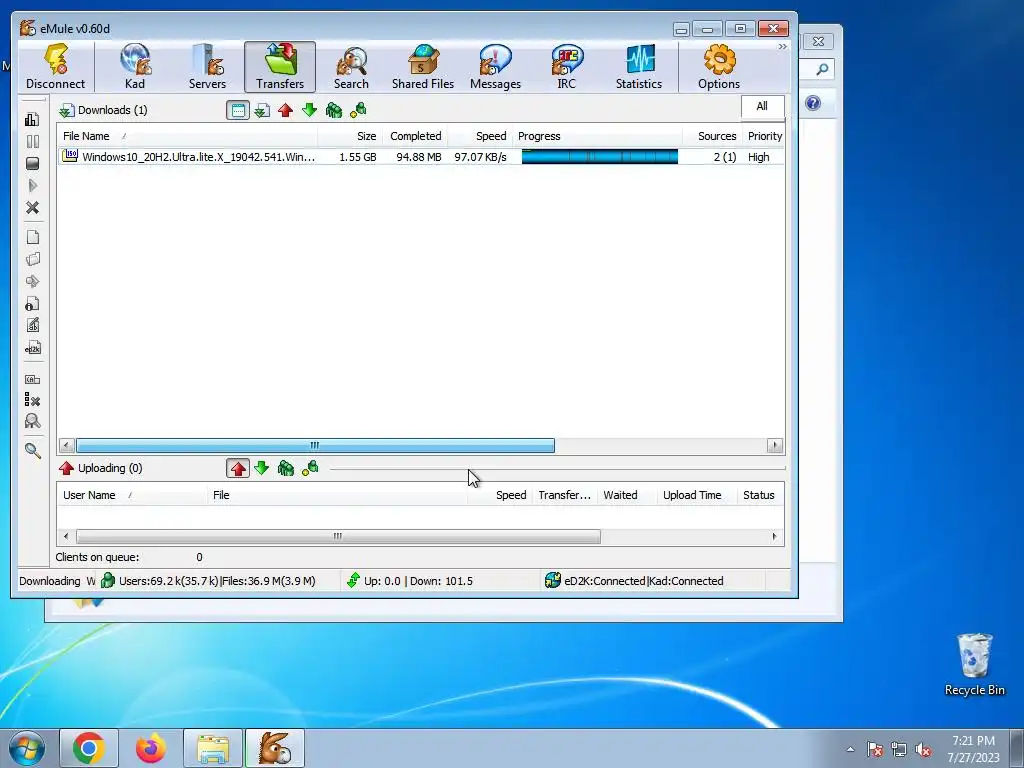The image size is (1024, 768).
Task: Sort downloads by Size column
Action: pos(350,136)
